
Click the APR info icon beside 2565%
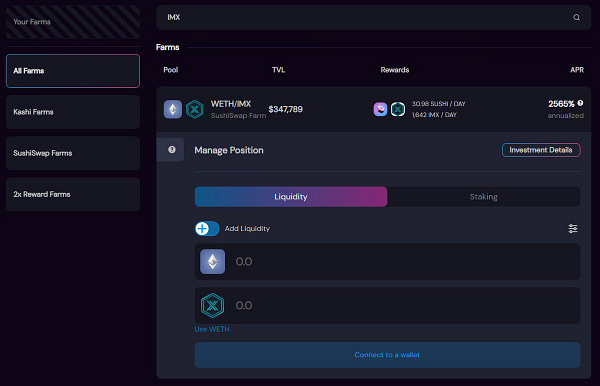(x=580, y=103)
